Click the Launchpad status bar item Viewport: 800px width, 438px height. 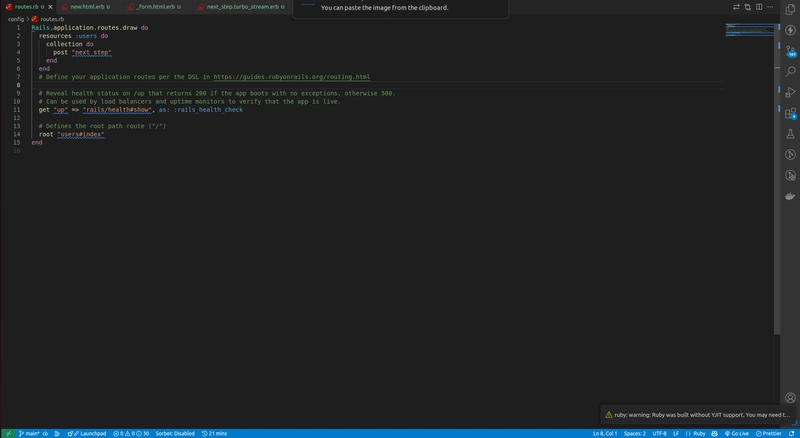pyautogui.click(x=87, y=433)
